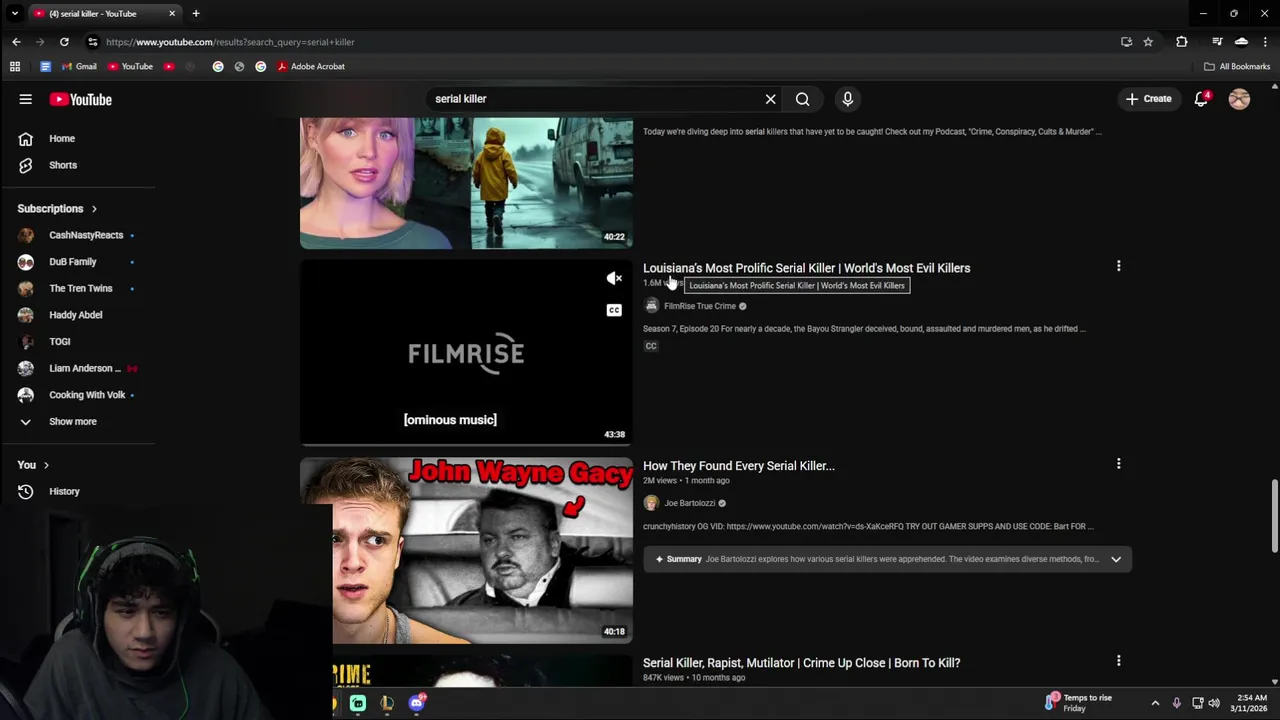Open Serial Killer, Rapist, Mutilator video title
1280x720 pixels.
801,663
